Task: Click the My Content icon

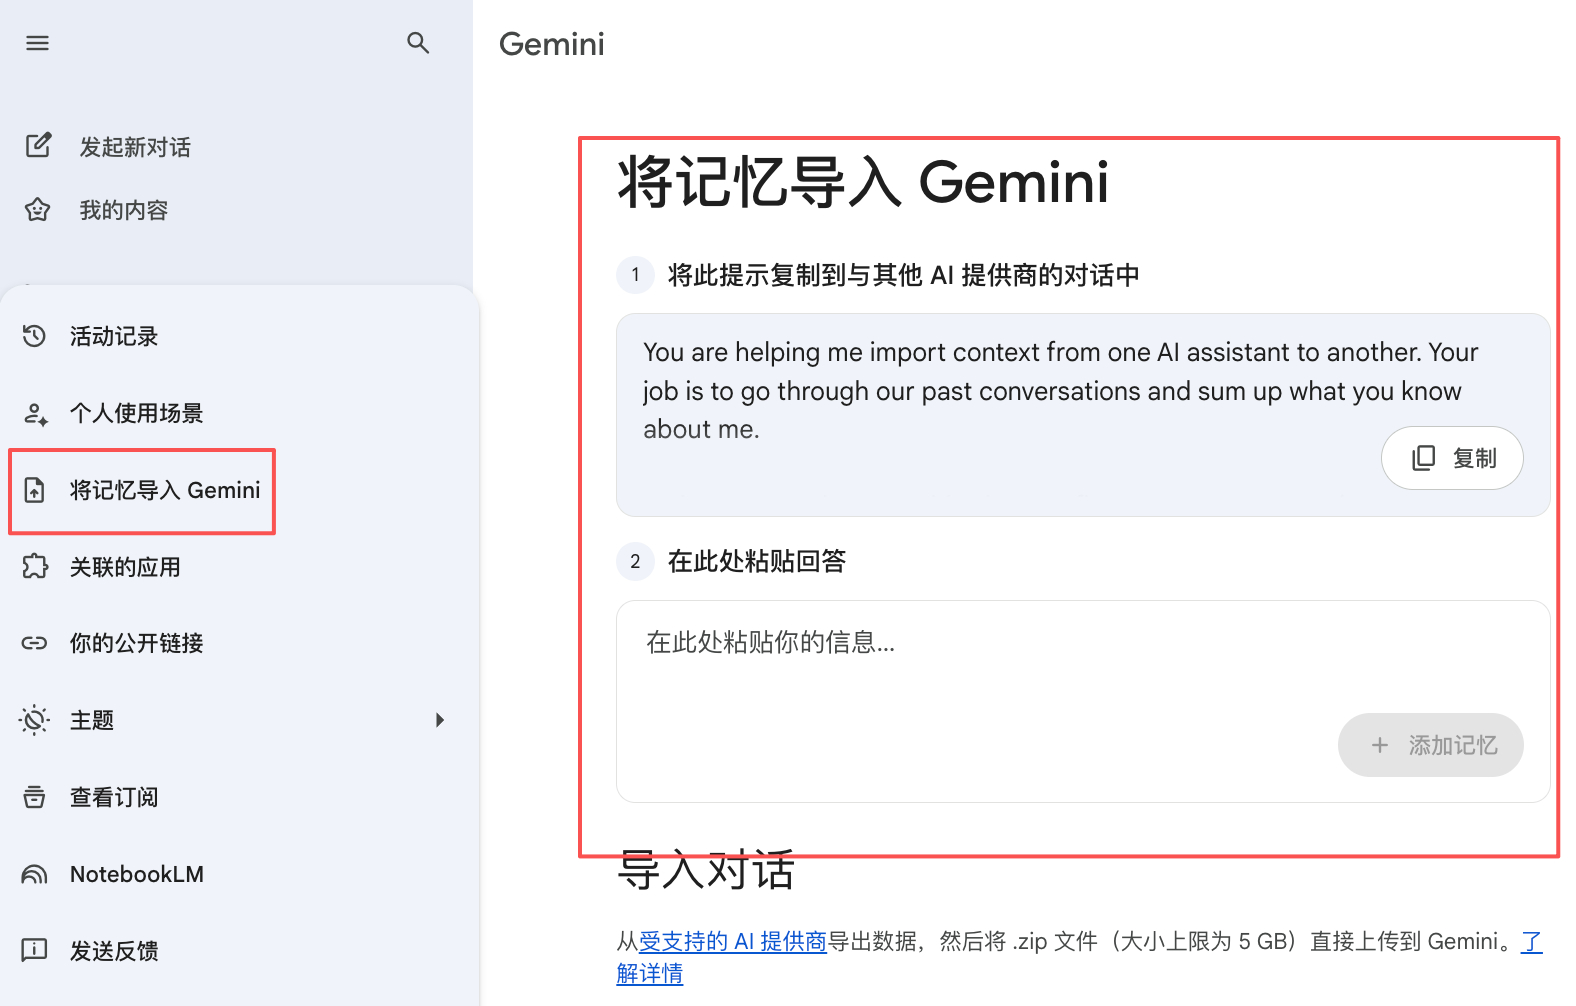Action: 38,210
